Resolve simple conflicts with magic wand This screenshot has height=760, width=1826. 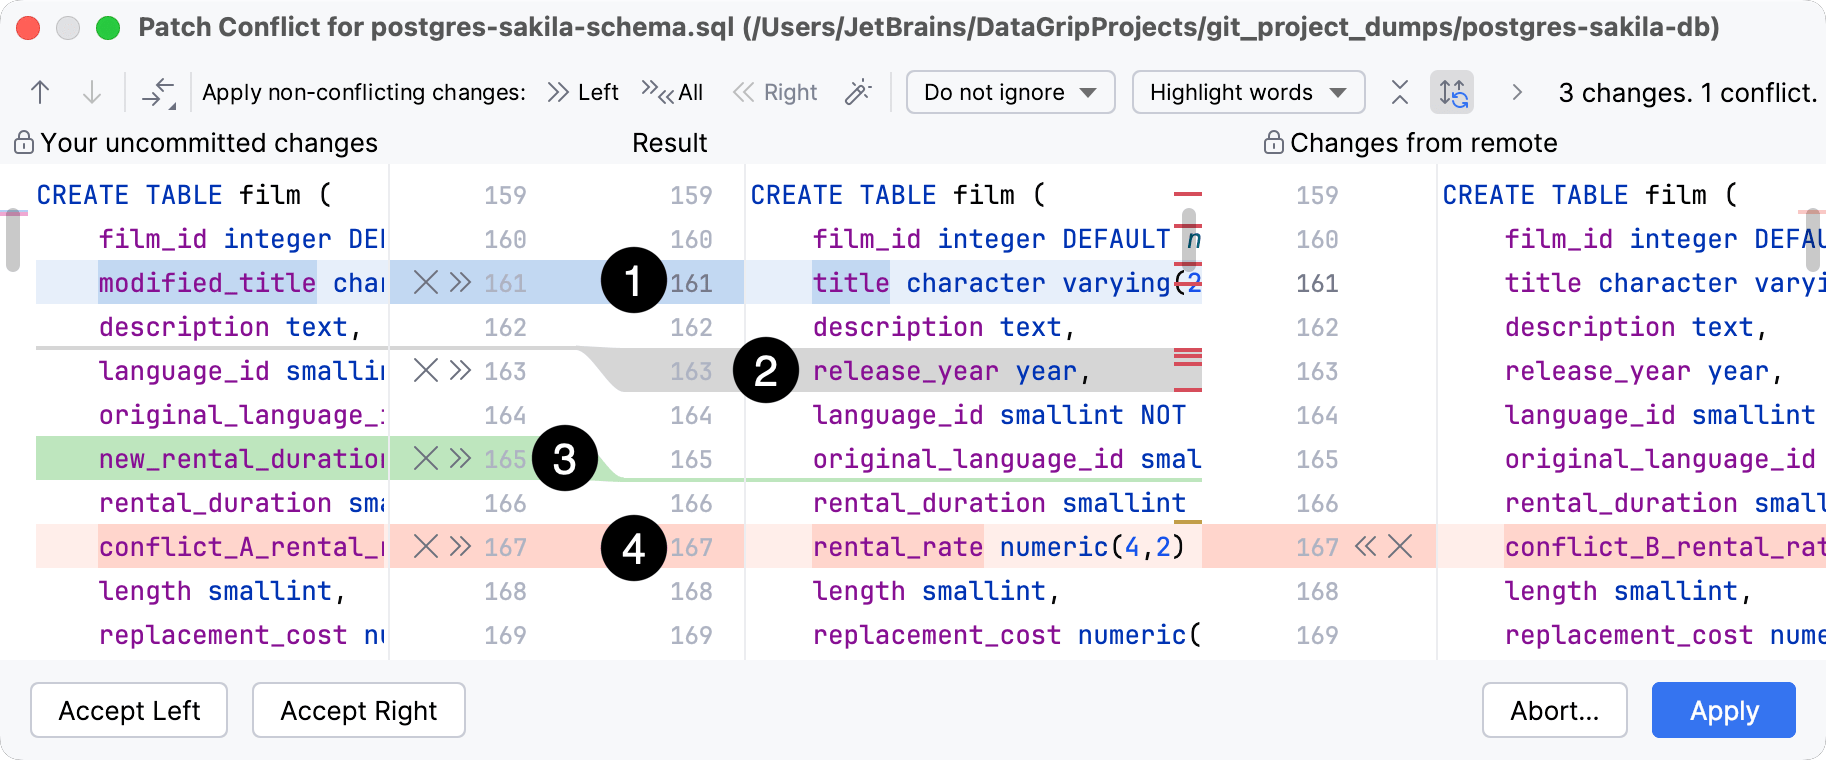click(x=858, y=93)
